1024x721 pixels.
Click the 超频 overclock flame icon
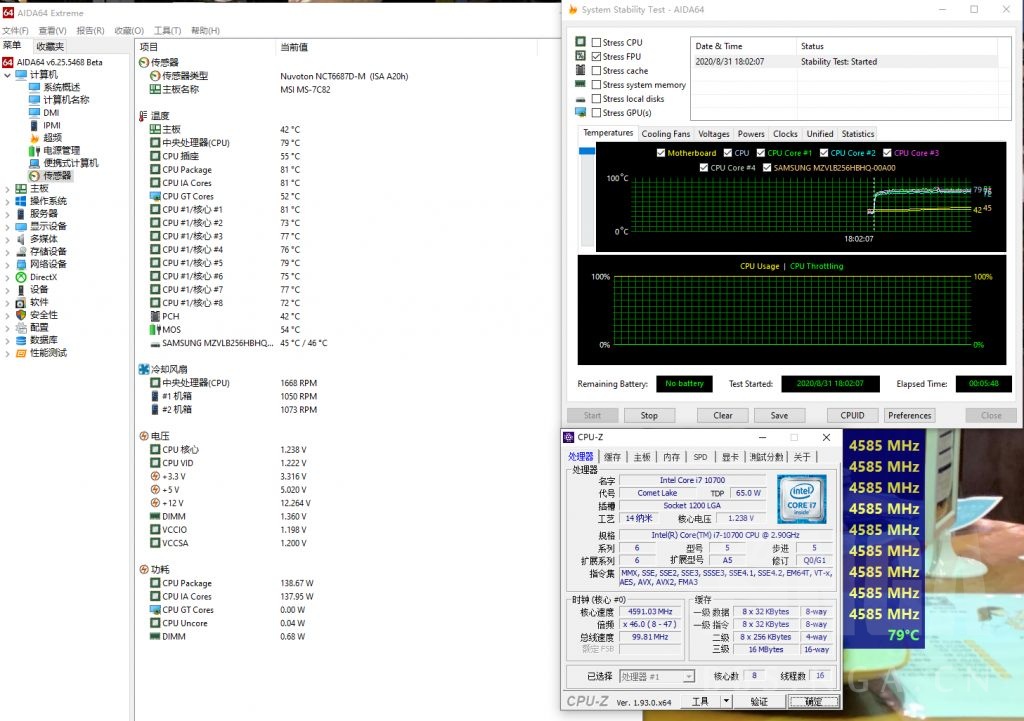pos(34,138)
